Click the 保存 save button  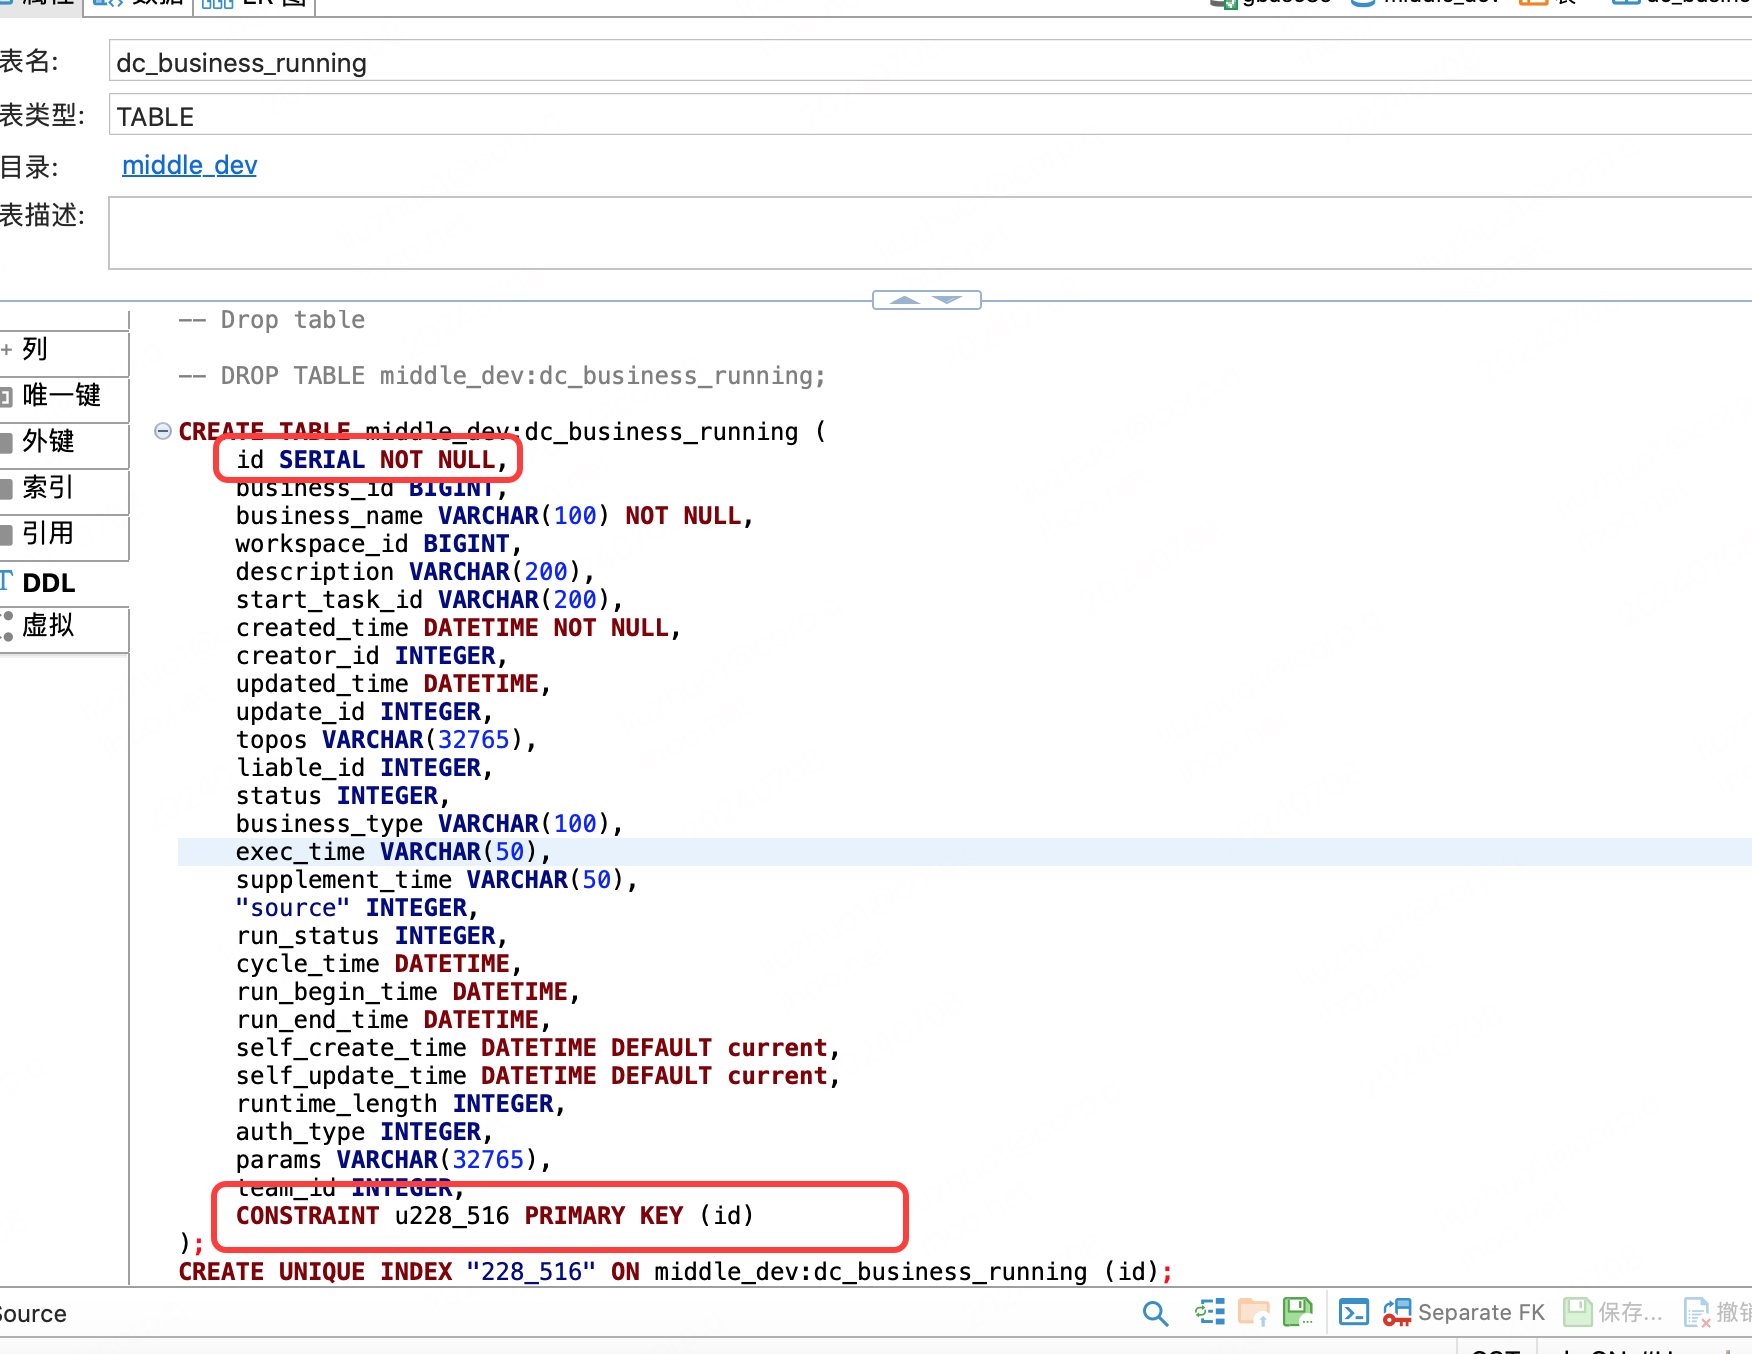point(1612,1312)
